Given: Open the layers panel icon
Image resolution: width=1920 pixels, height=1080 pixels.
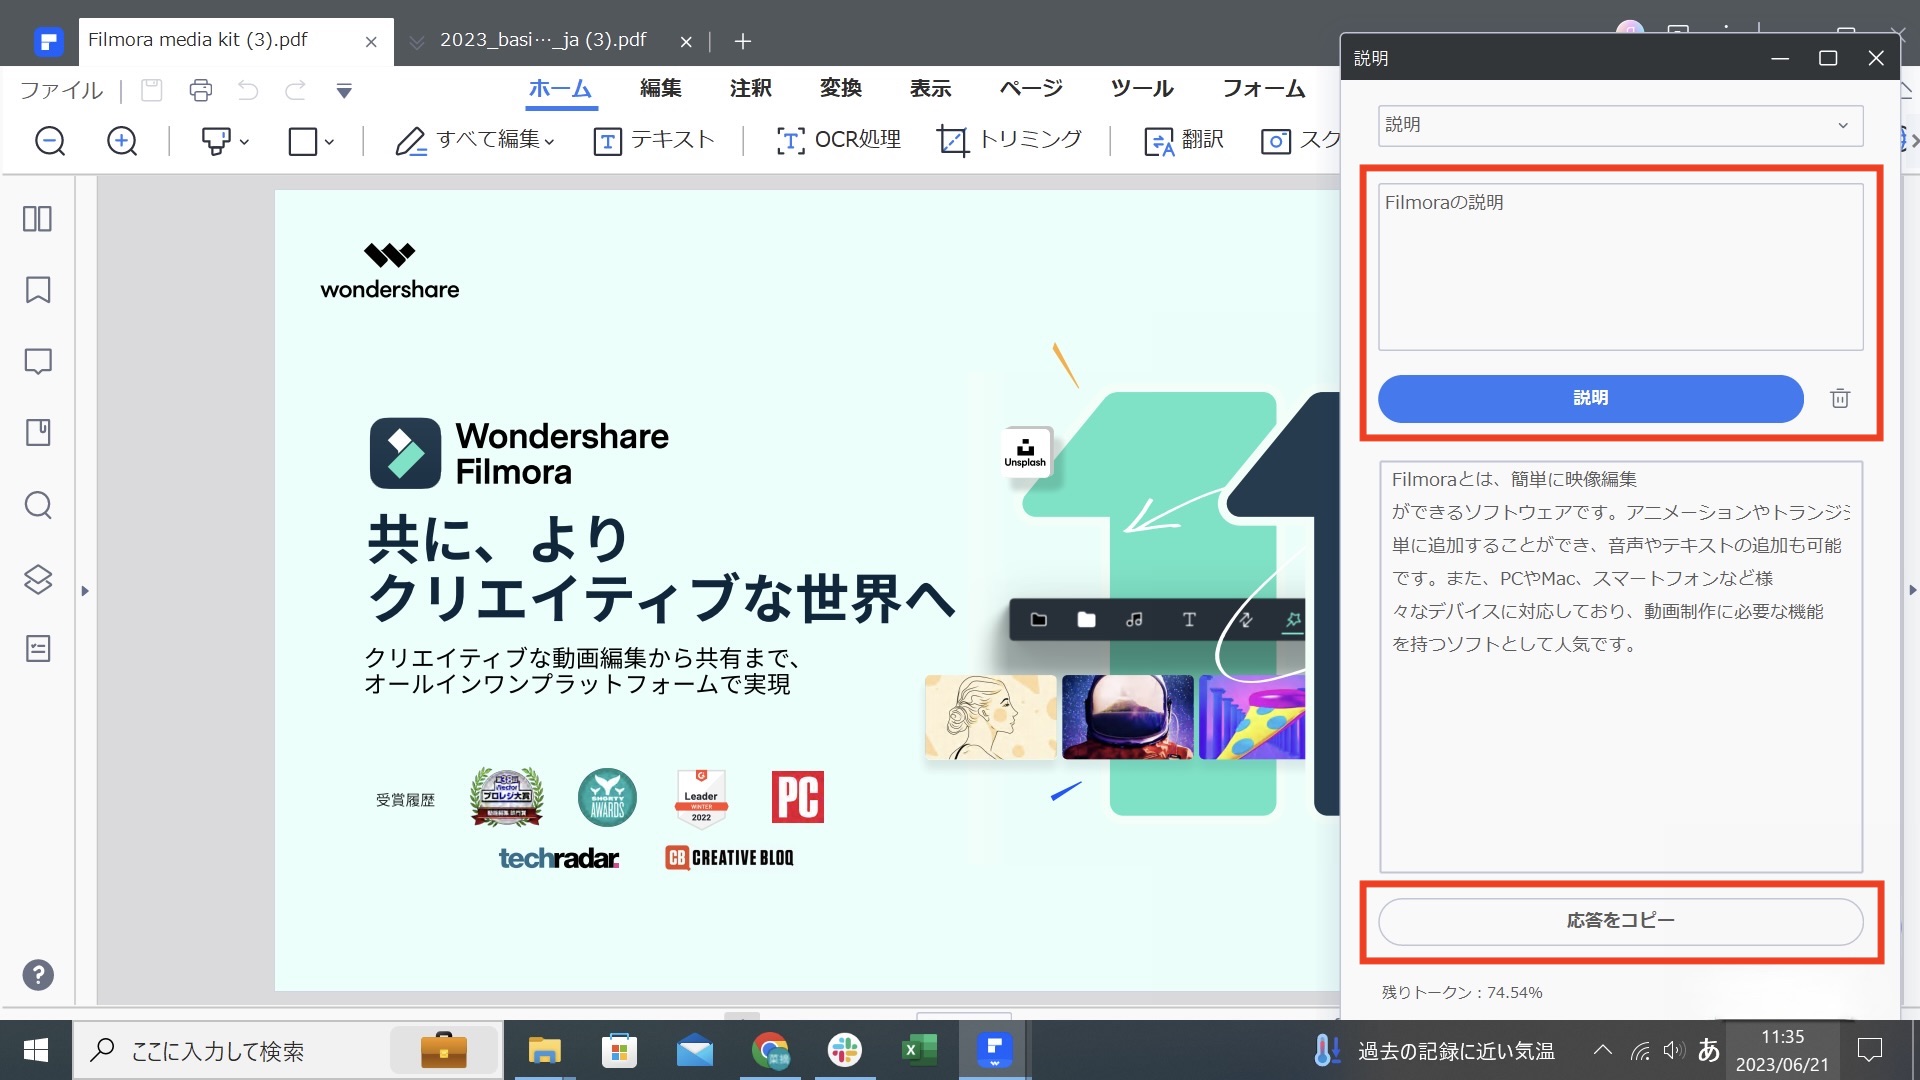Looking at the screenshot, I should pyautogui.click(x=38, y=579).
